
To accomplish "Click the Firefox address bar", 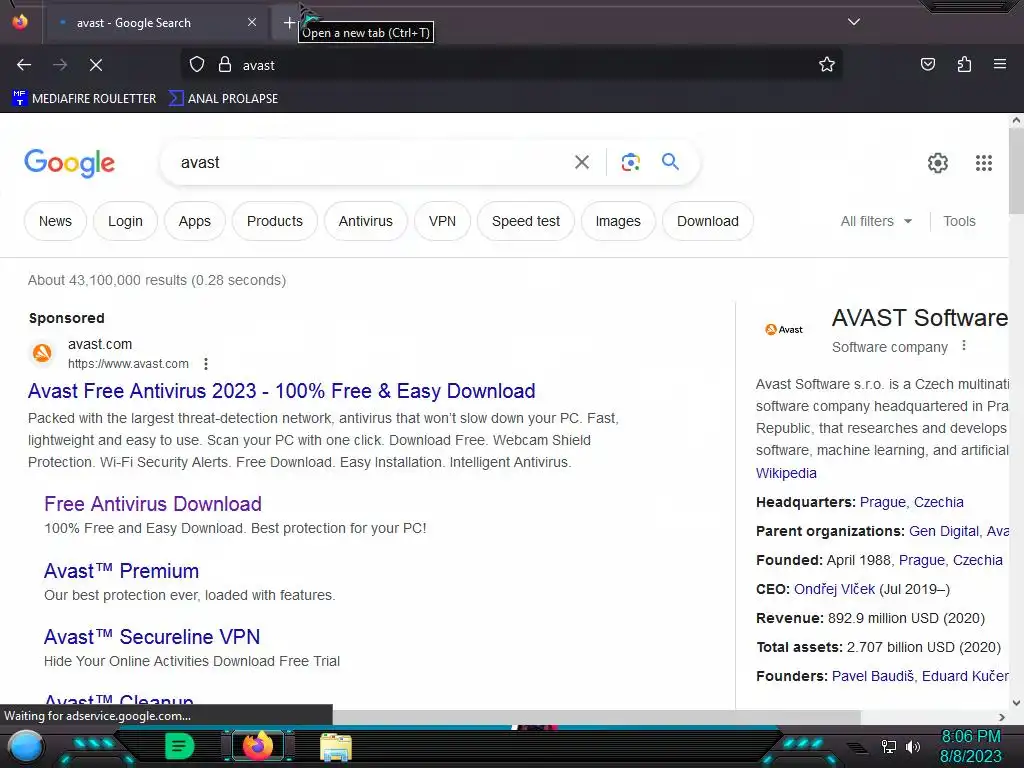I will 509,65.
